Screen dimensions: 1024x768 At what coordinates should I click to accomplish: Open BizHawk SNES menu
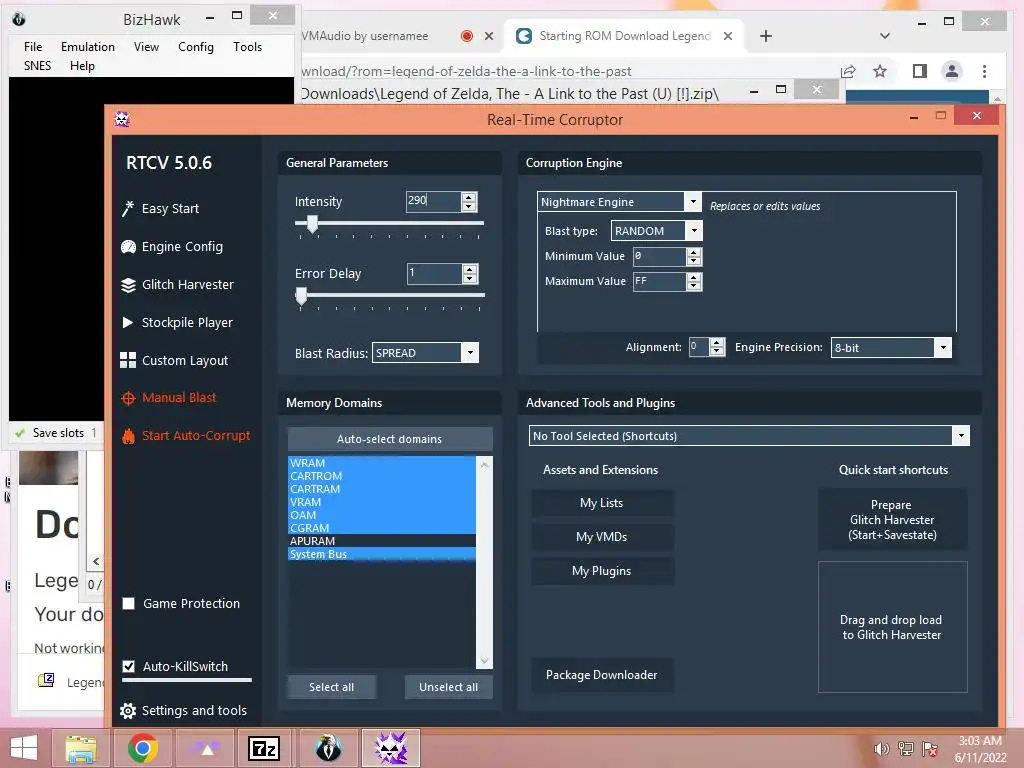point(37,66)
